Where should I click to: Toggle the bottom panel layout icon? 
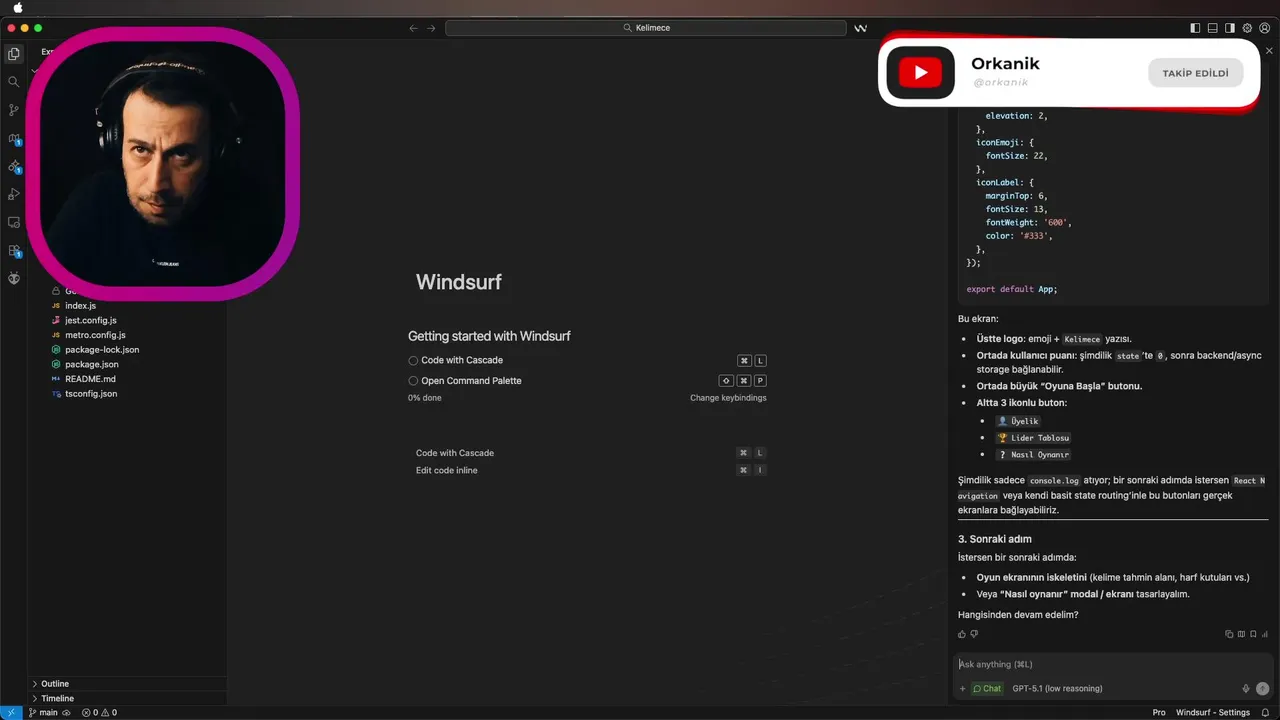[1212, 28]
